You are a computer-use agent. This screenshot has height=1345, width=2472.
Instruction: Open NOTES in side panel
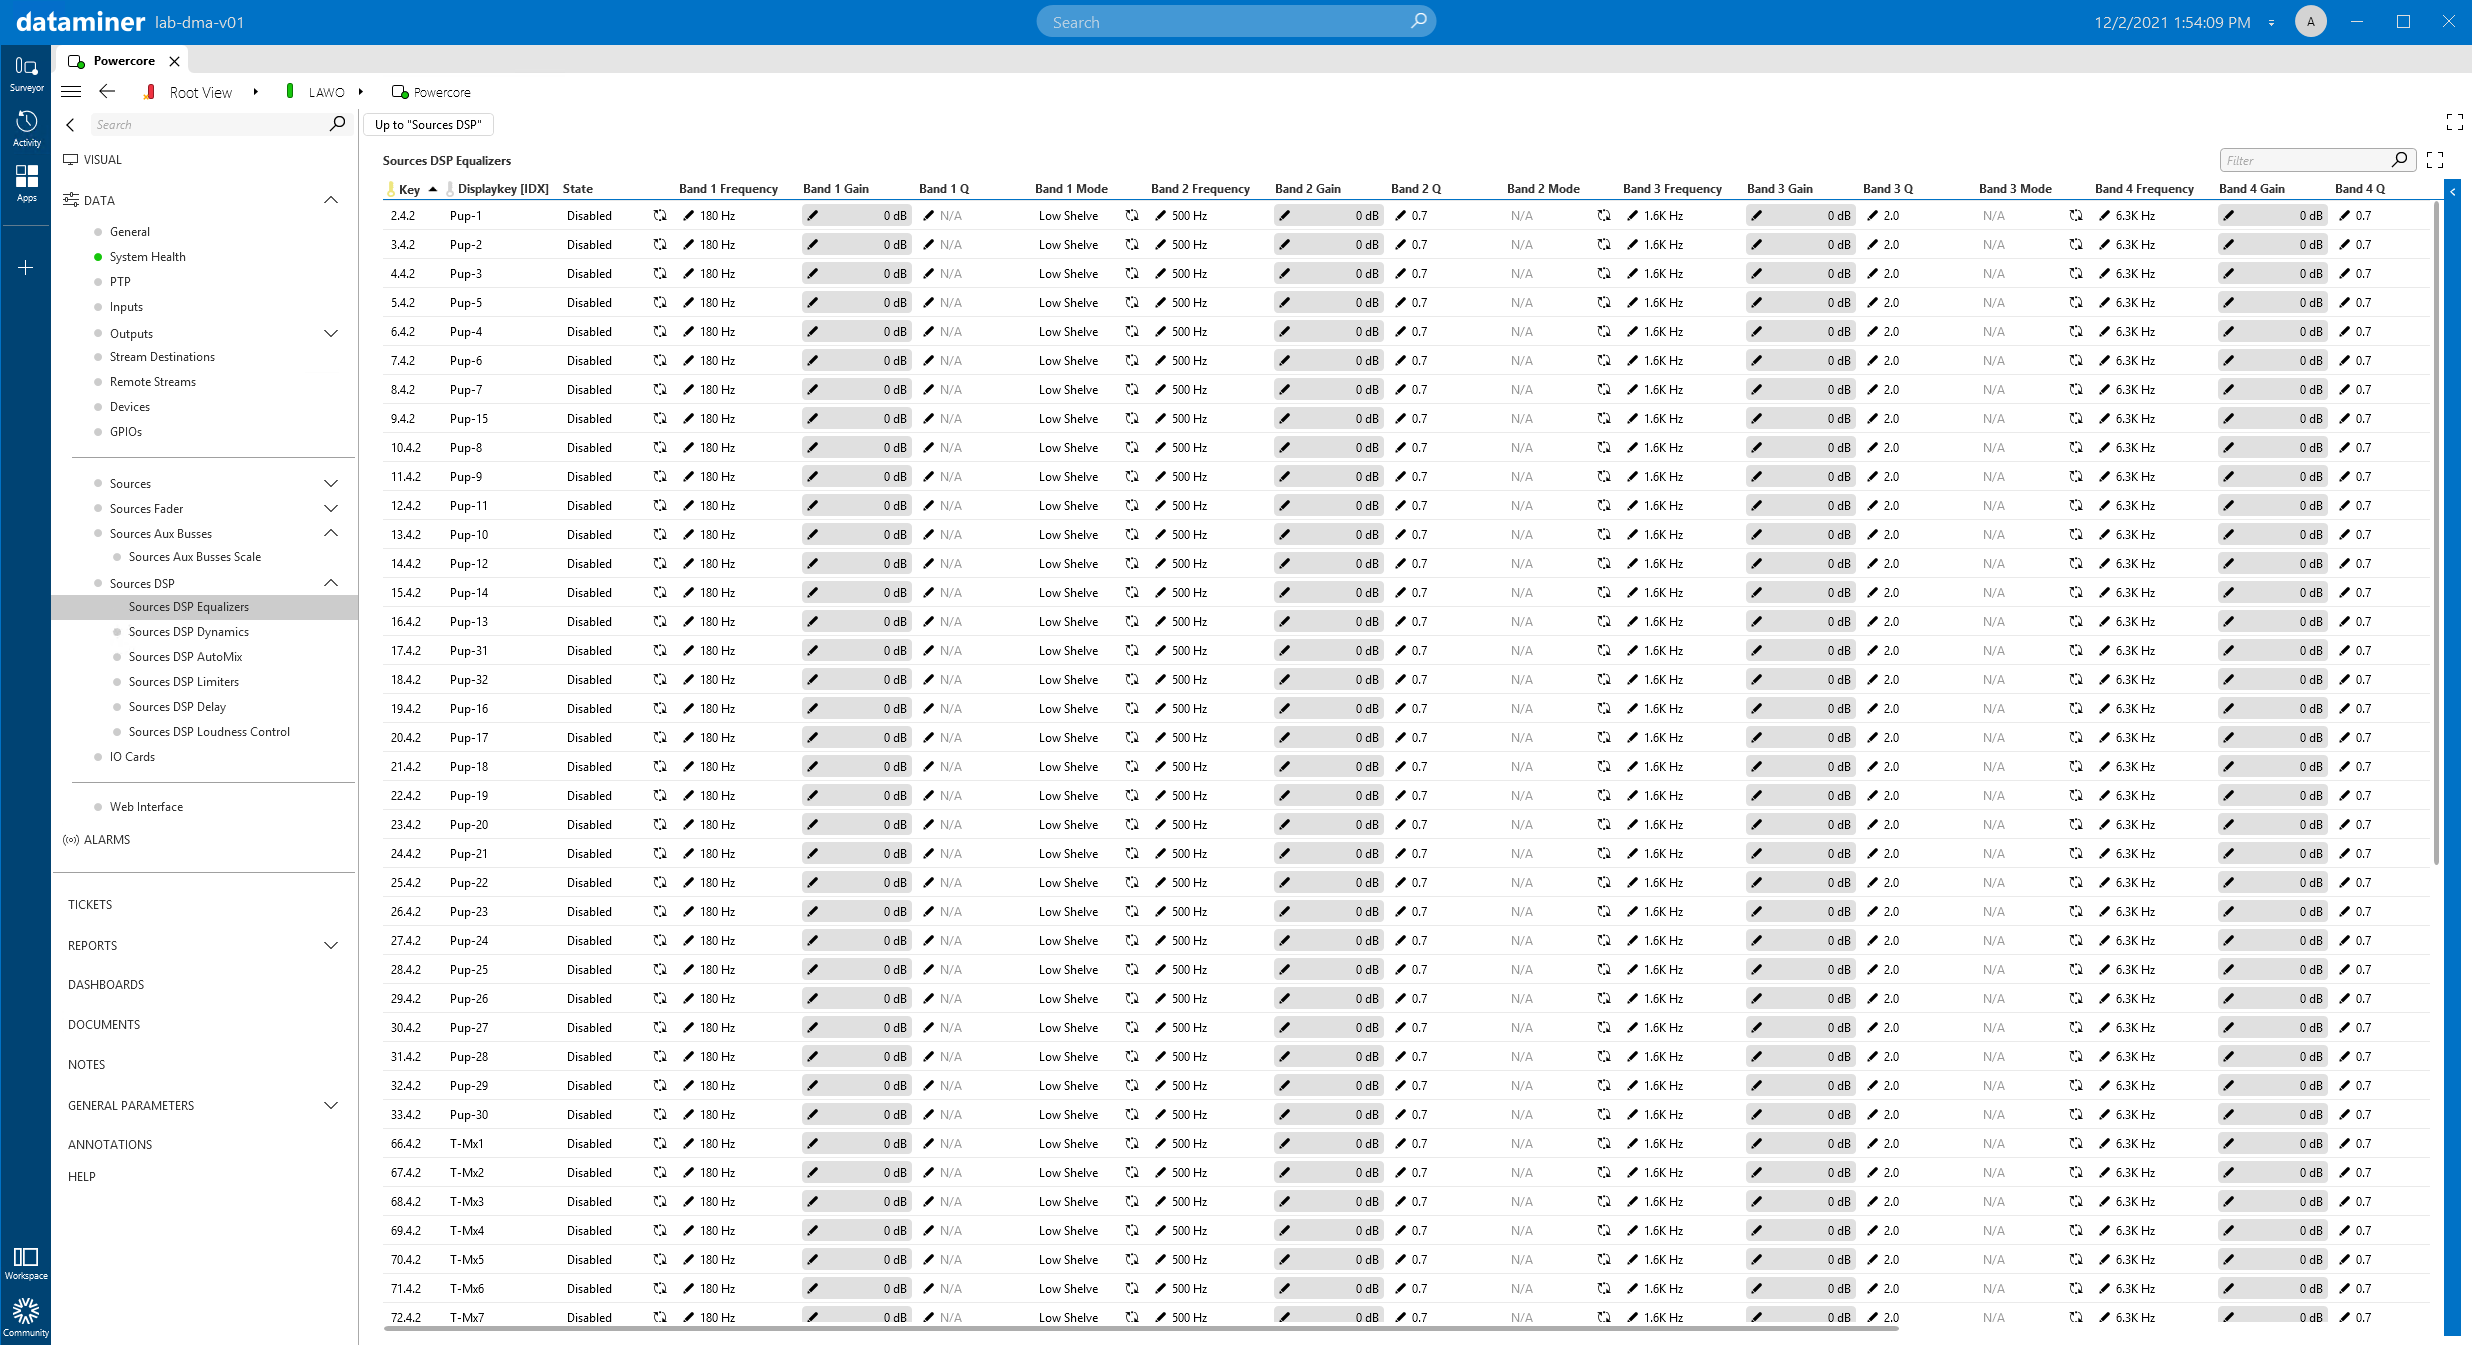[86, 1065]
